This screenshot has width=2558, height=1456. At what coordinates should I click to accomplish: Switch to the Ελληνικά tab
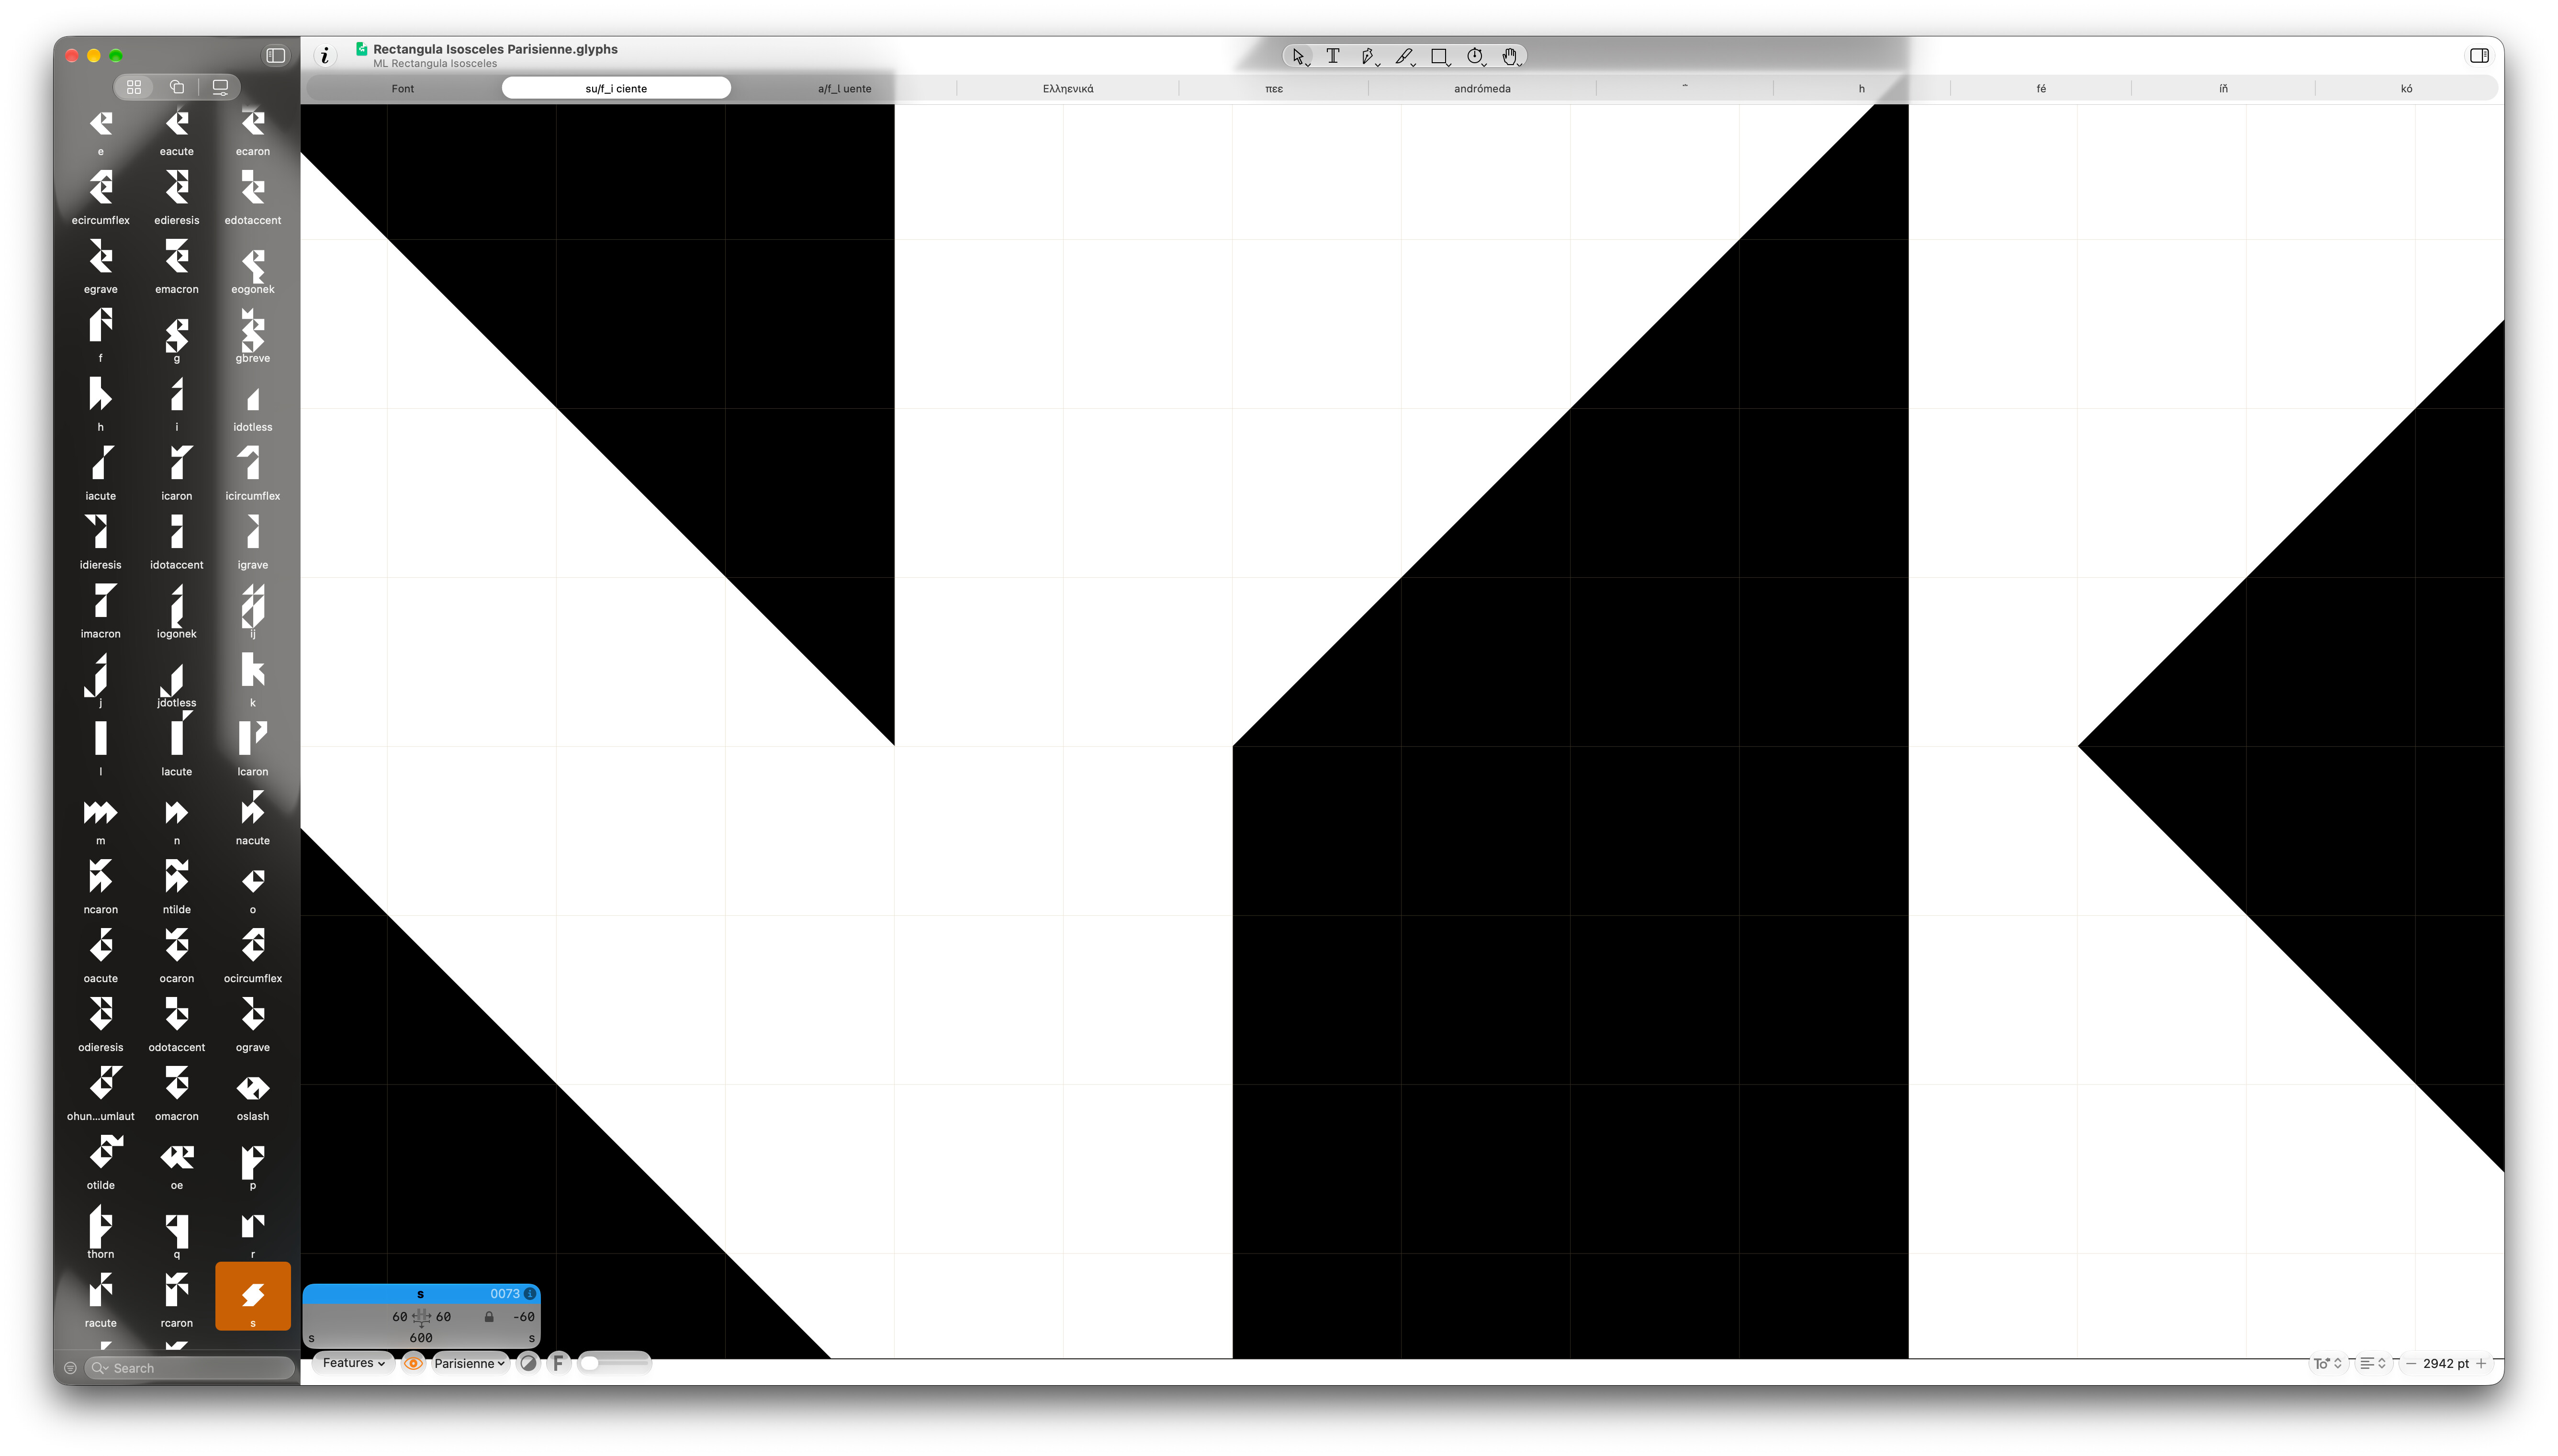pos(1068,89)
